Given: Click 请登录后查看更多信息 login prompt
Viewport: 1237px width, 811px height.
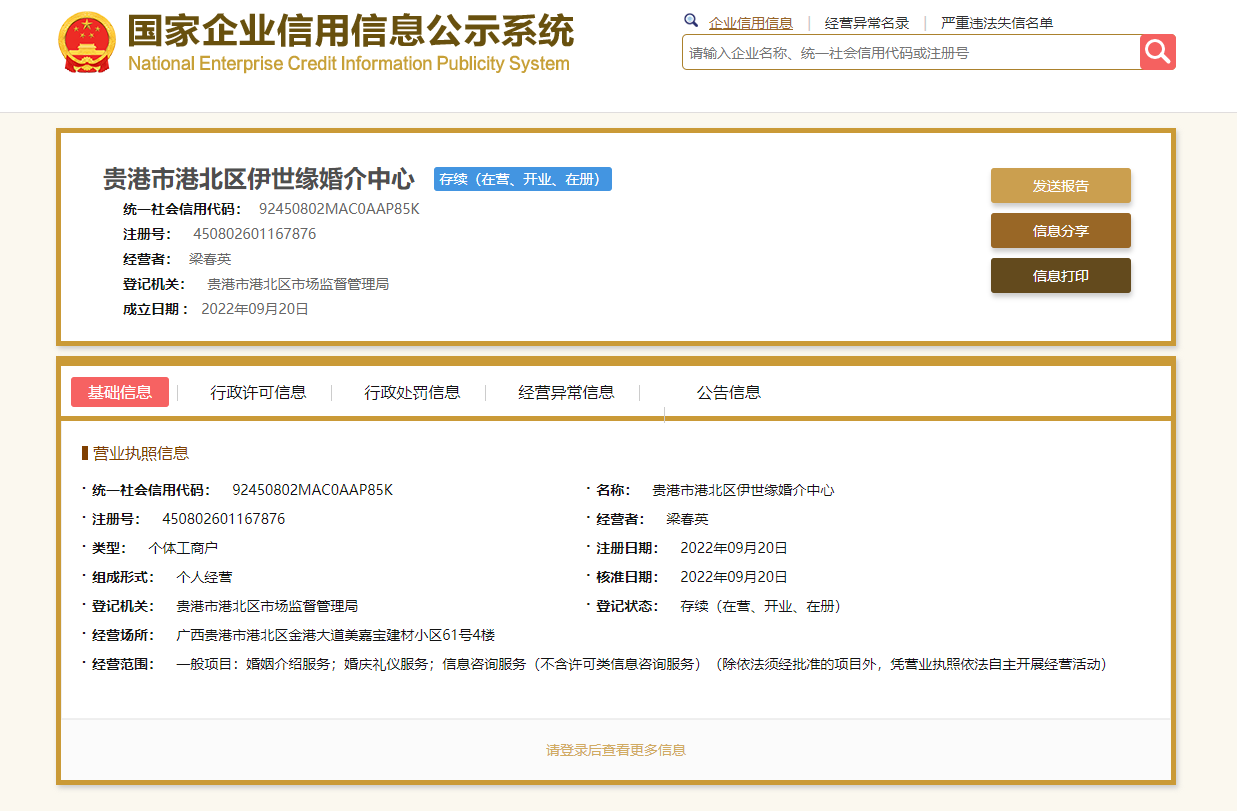Looking at the screenshot, I should [x=616, y=750].
